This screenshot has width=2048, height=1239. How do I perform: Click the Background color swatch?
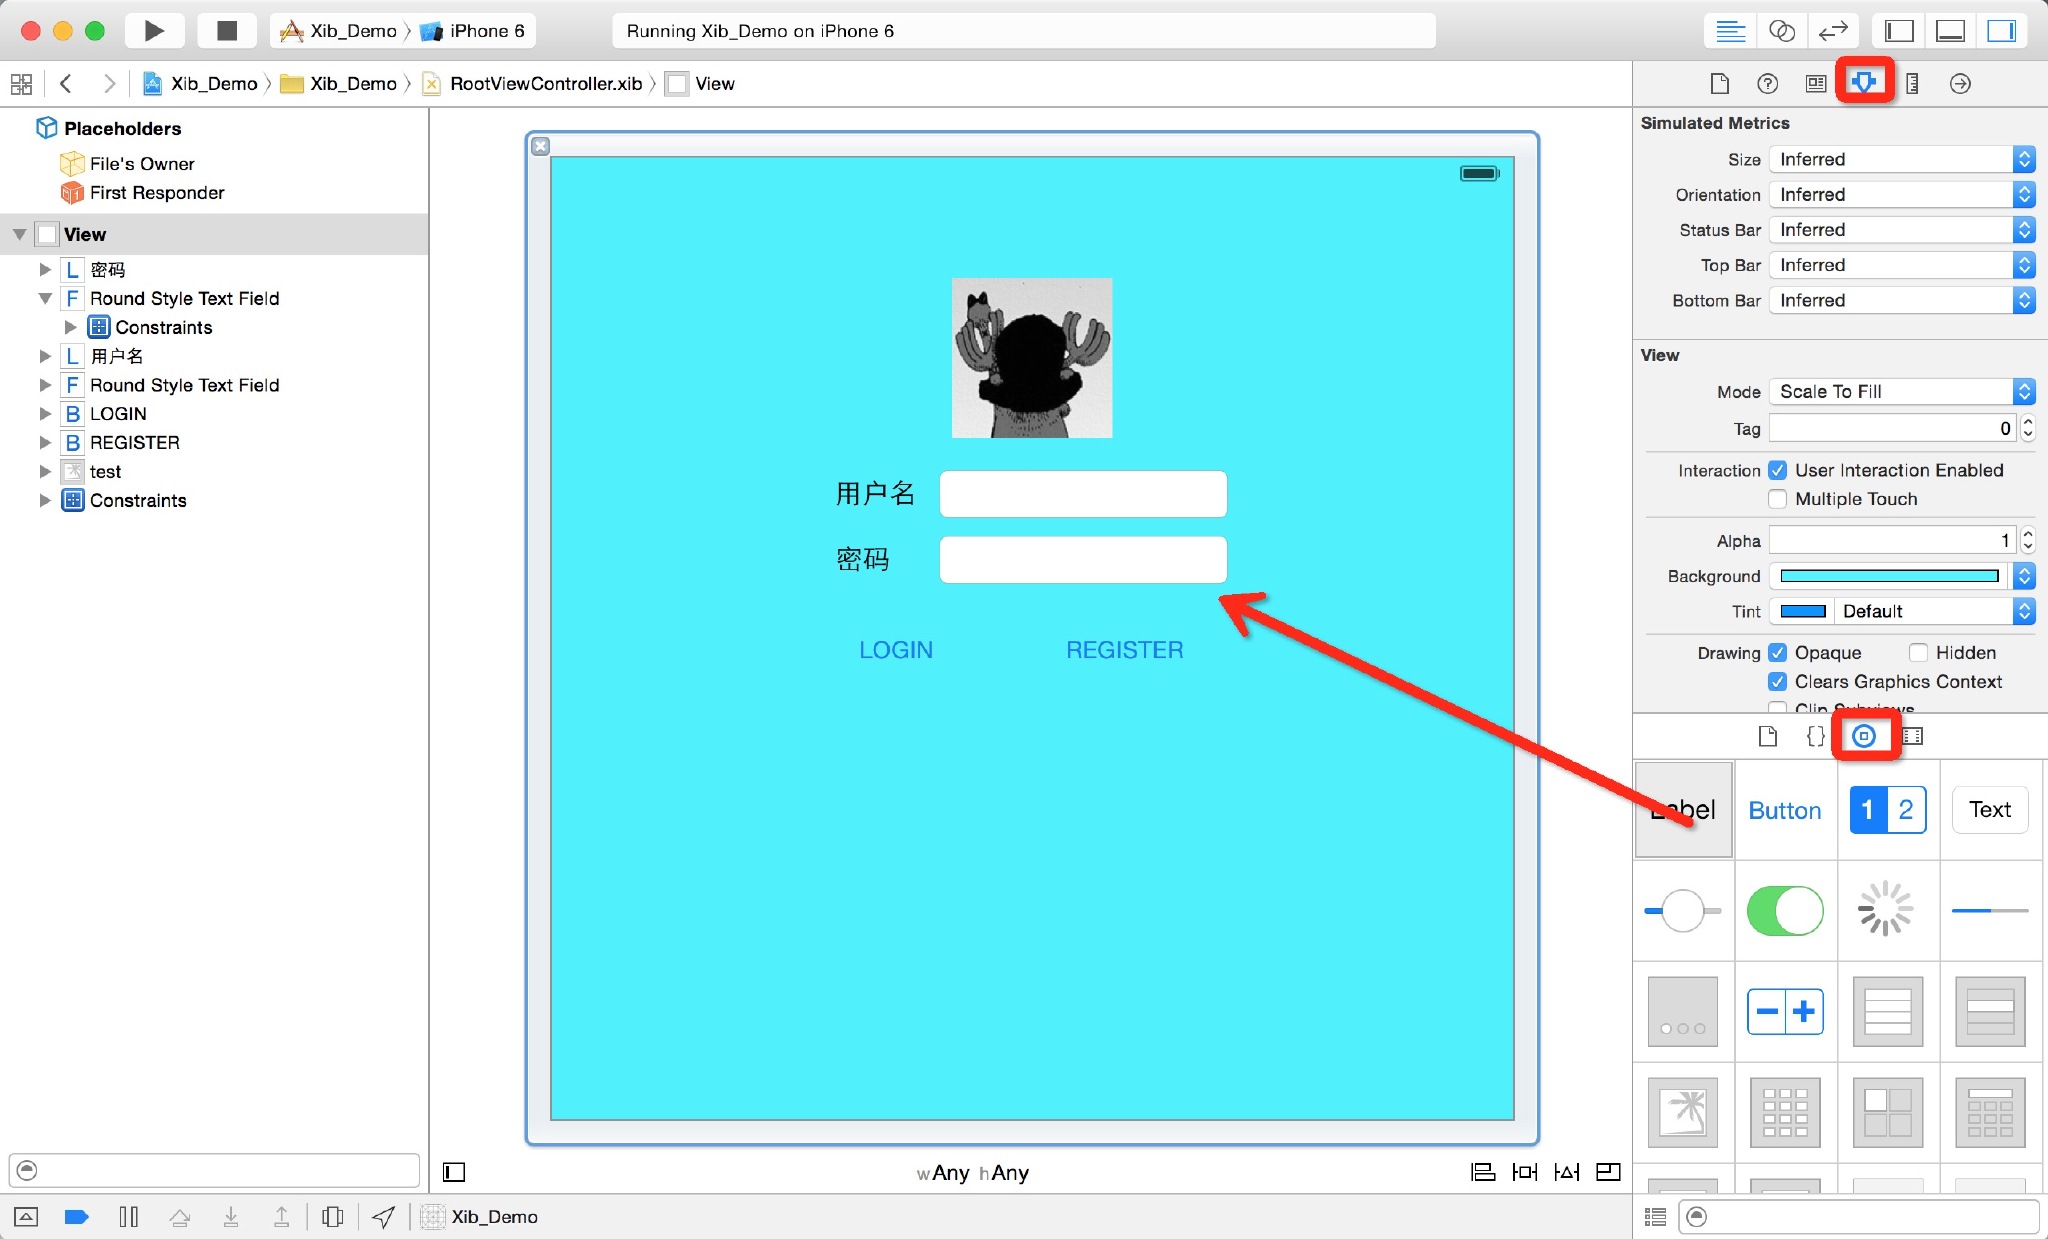(1889, 576)
